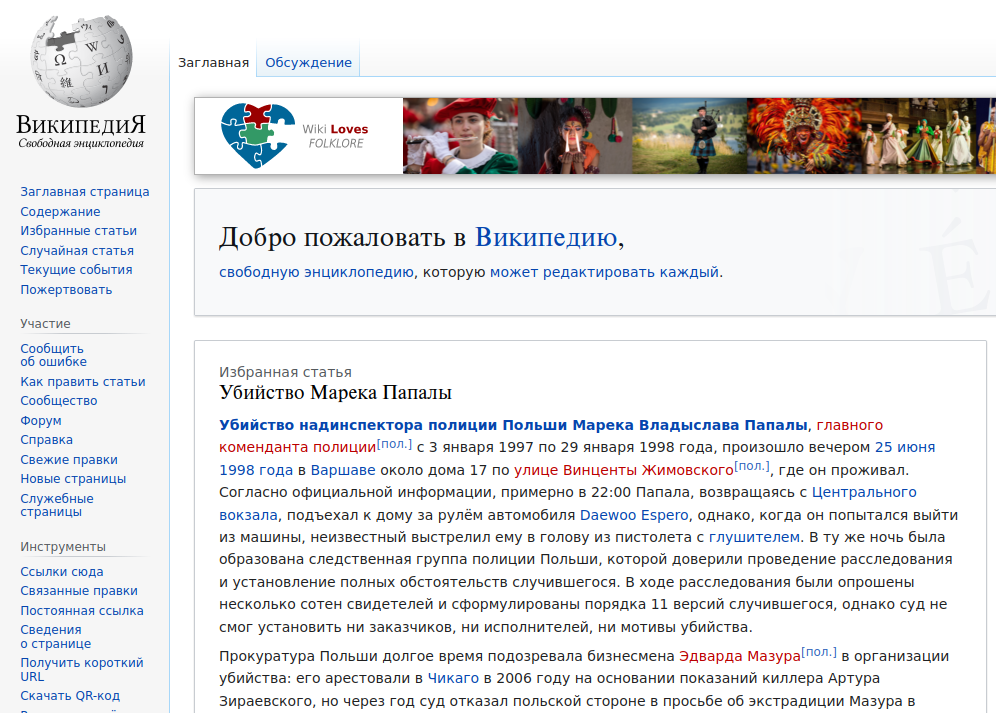996x713 pixels.
Task: Open the Чикаго link
Action: pos(453,678)
